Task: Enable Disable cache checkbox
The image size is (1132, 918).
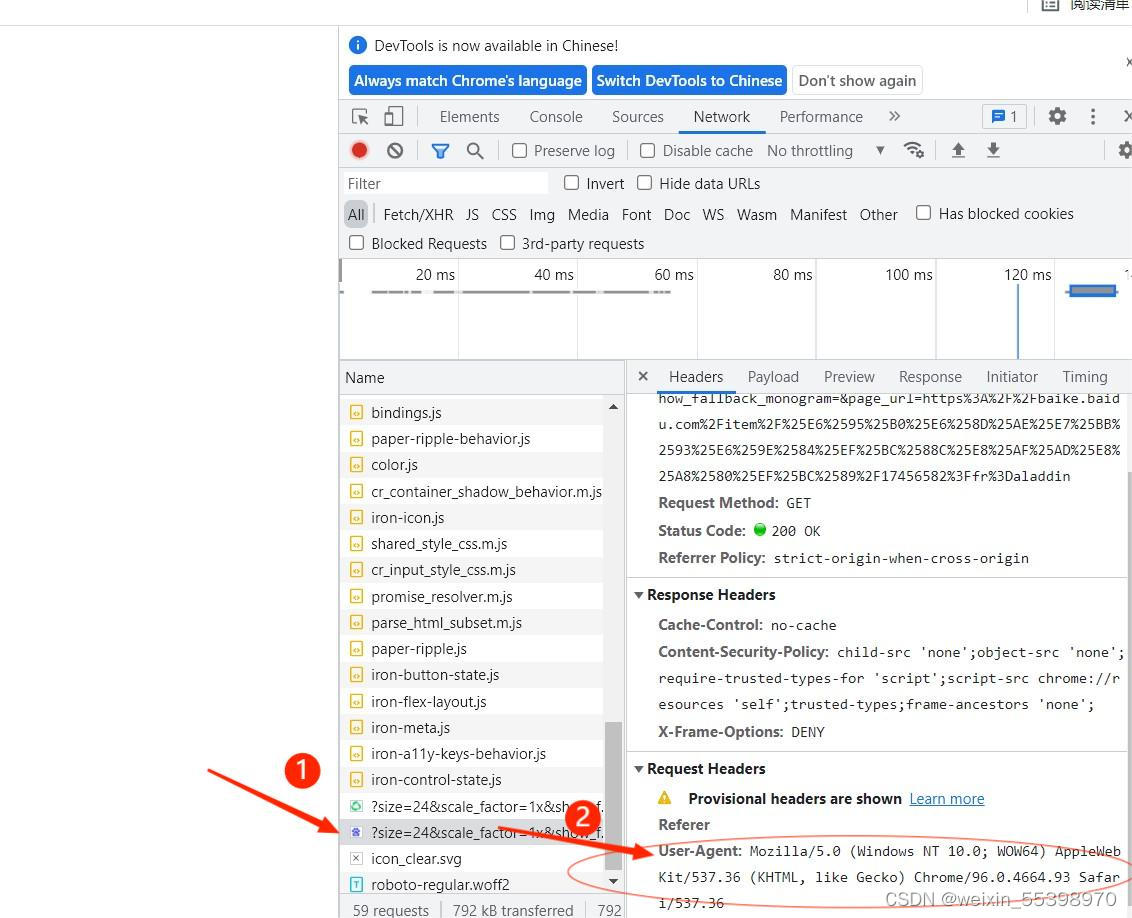Action: [x=648, y=150]
